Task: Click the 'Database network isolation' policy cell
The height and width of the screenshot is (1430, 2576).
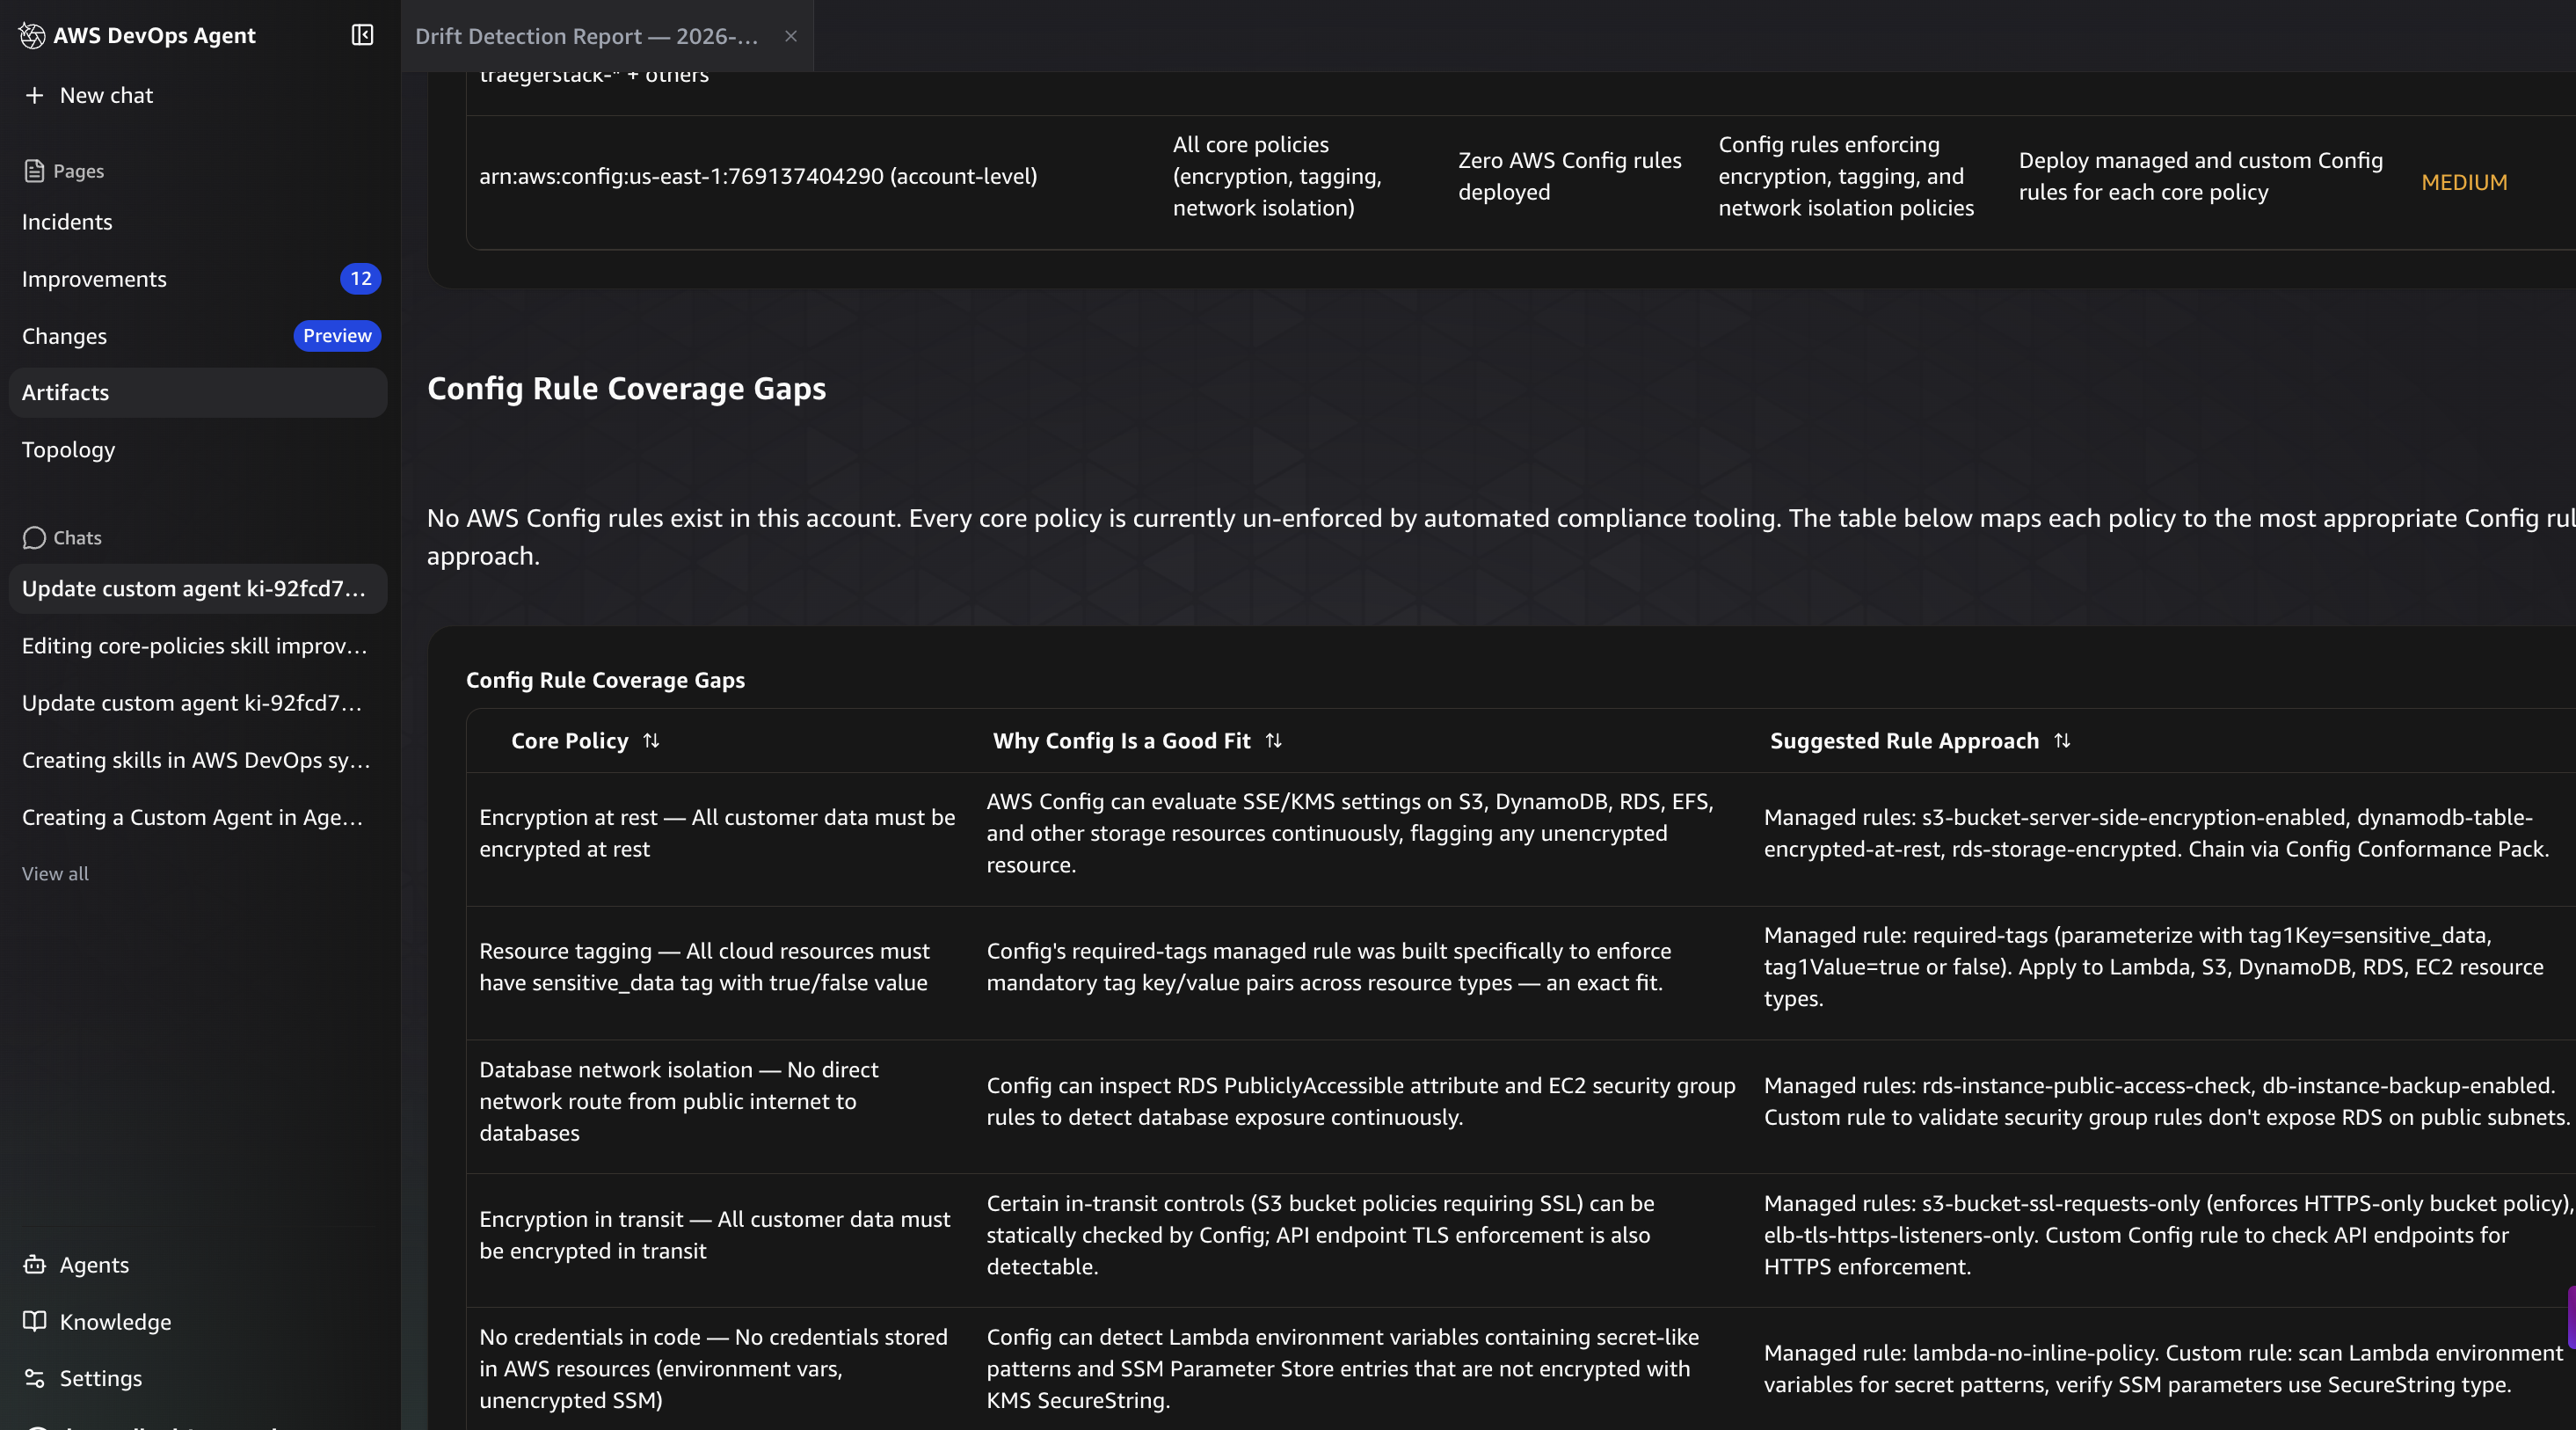Action: (x=679, y=1102)
